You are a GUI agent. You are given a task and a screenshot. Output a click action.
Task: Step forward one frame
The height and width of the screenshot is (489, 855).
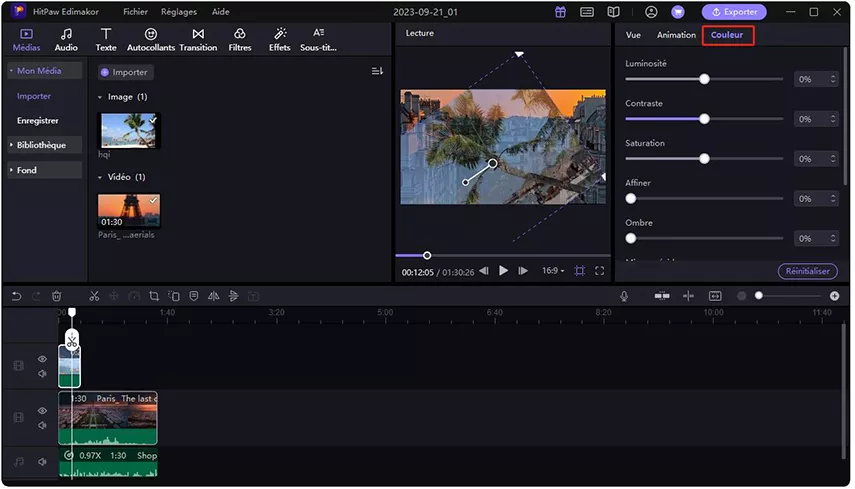(523, 271)
